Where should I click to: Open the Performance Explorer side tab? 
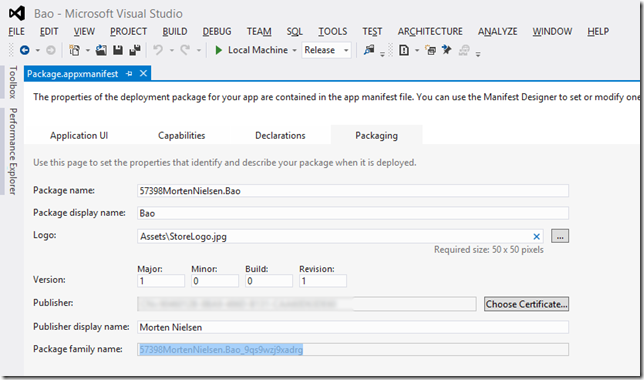pos(13,151)
